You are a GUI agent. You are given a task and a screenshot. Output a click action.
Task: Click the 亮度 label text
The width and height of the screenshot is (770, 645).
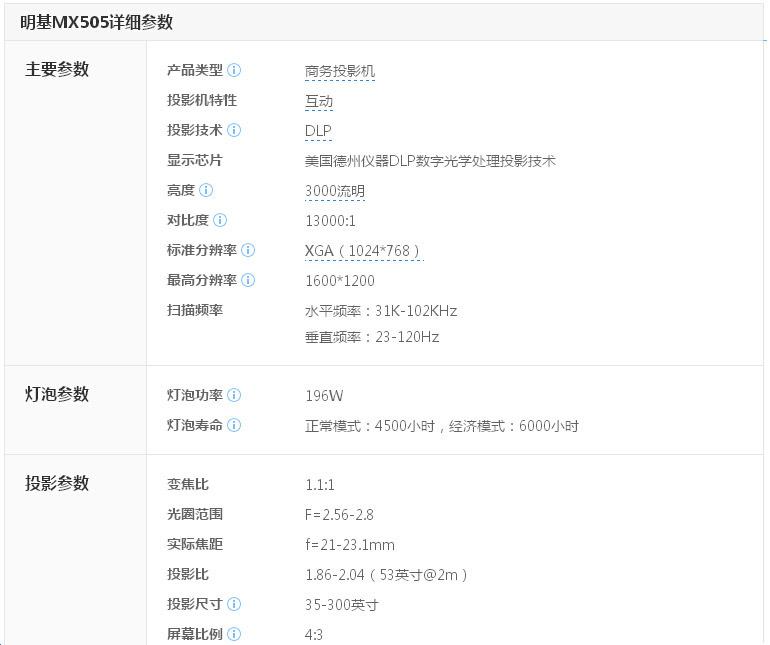(181, 190)
